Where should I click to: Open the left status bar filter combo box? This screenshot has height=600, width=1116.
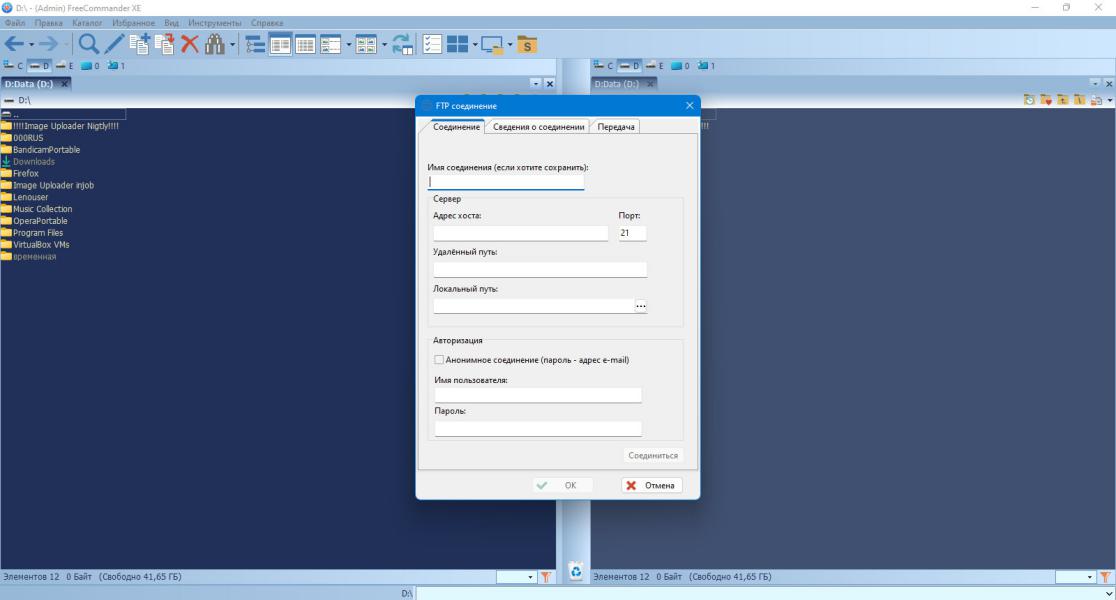(x=516, y=577)
